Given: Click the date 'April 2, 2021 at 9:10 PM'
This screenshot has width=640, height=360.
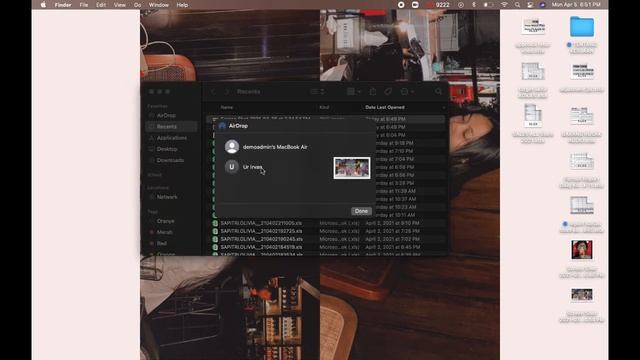Looking at the screenshot, I should click(392, 223).
